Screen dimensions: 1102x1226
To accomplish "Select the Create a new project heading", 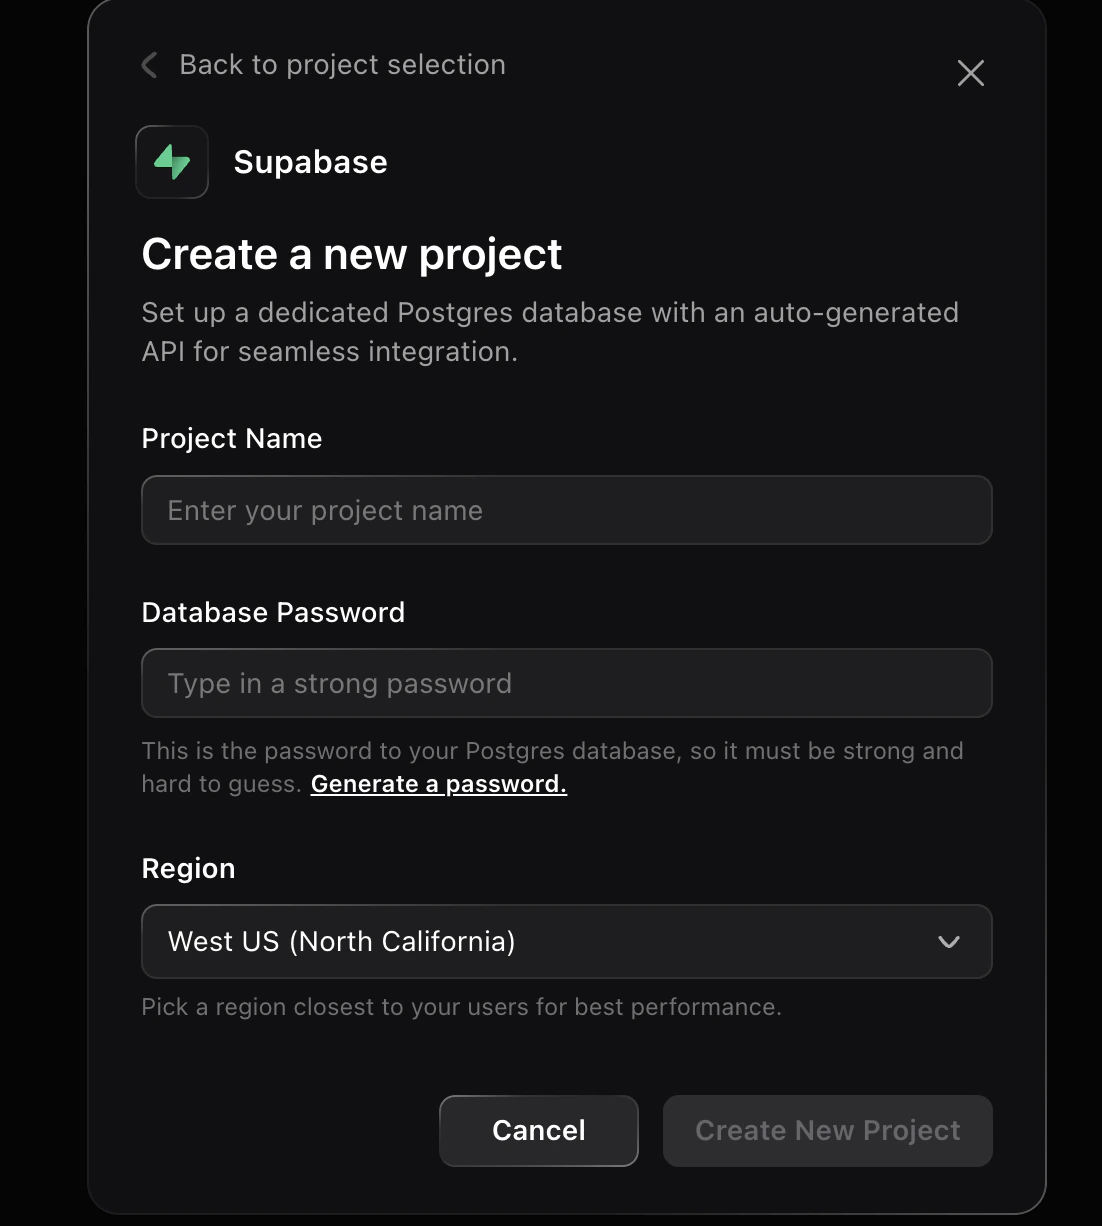I will tap(352, 254).
